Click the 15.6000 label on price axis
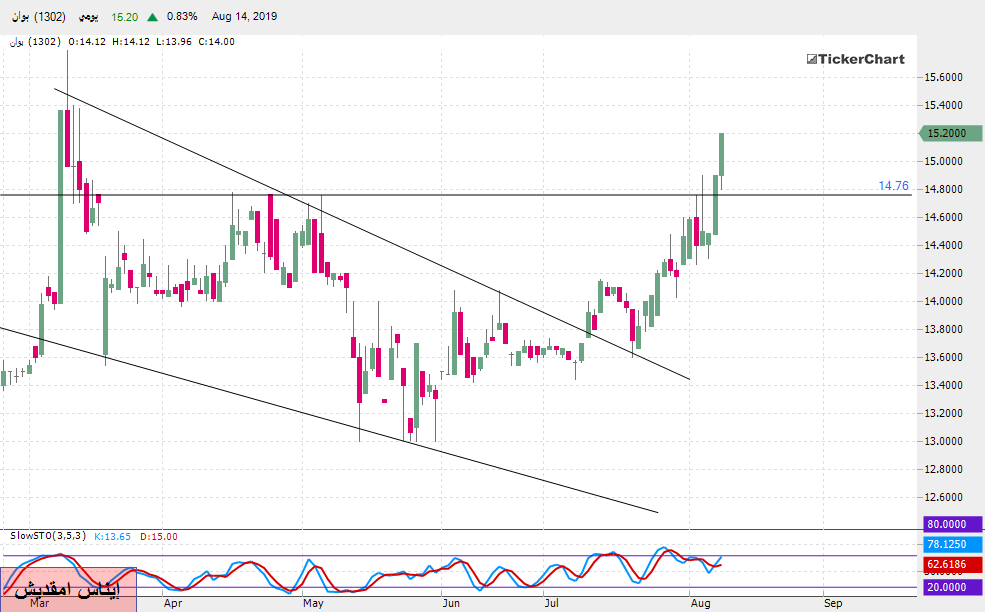Viewport: 985px width, 612px height. coord(944,77)
